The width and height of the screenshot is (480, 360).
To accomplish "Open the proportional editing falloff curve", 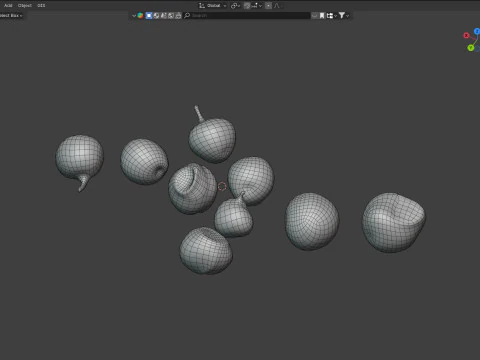I will [277, 6].
